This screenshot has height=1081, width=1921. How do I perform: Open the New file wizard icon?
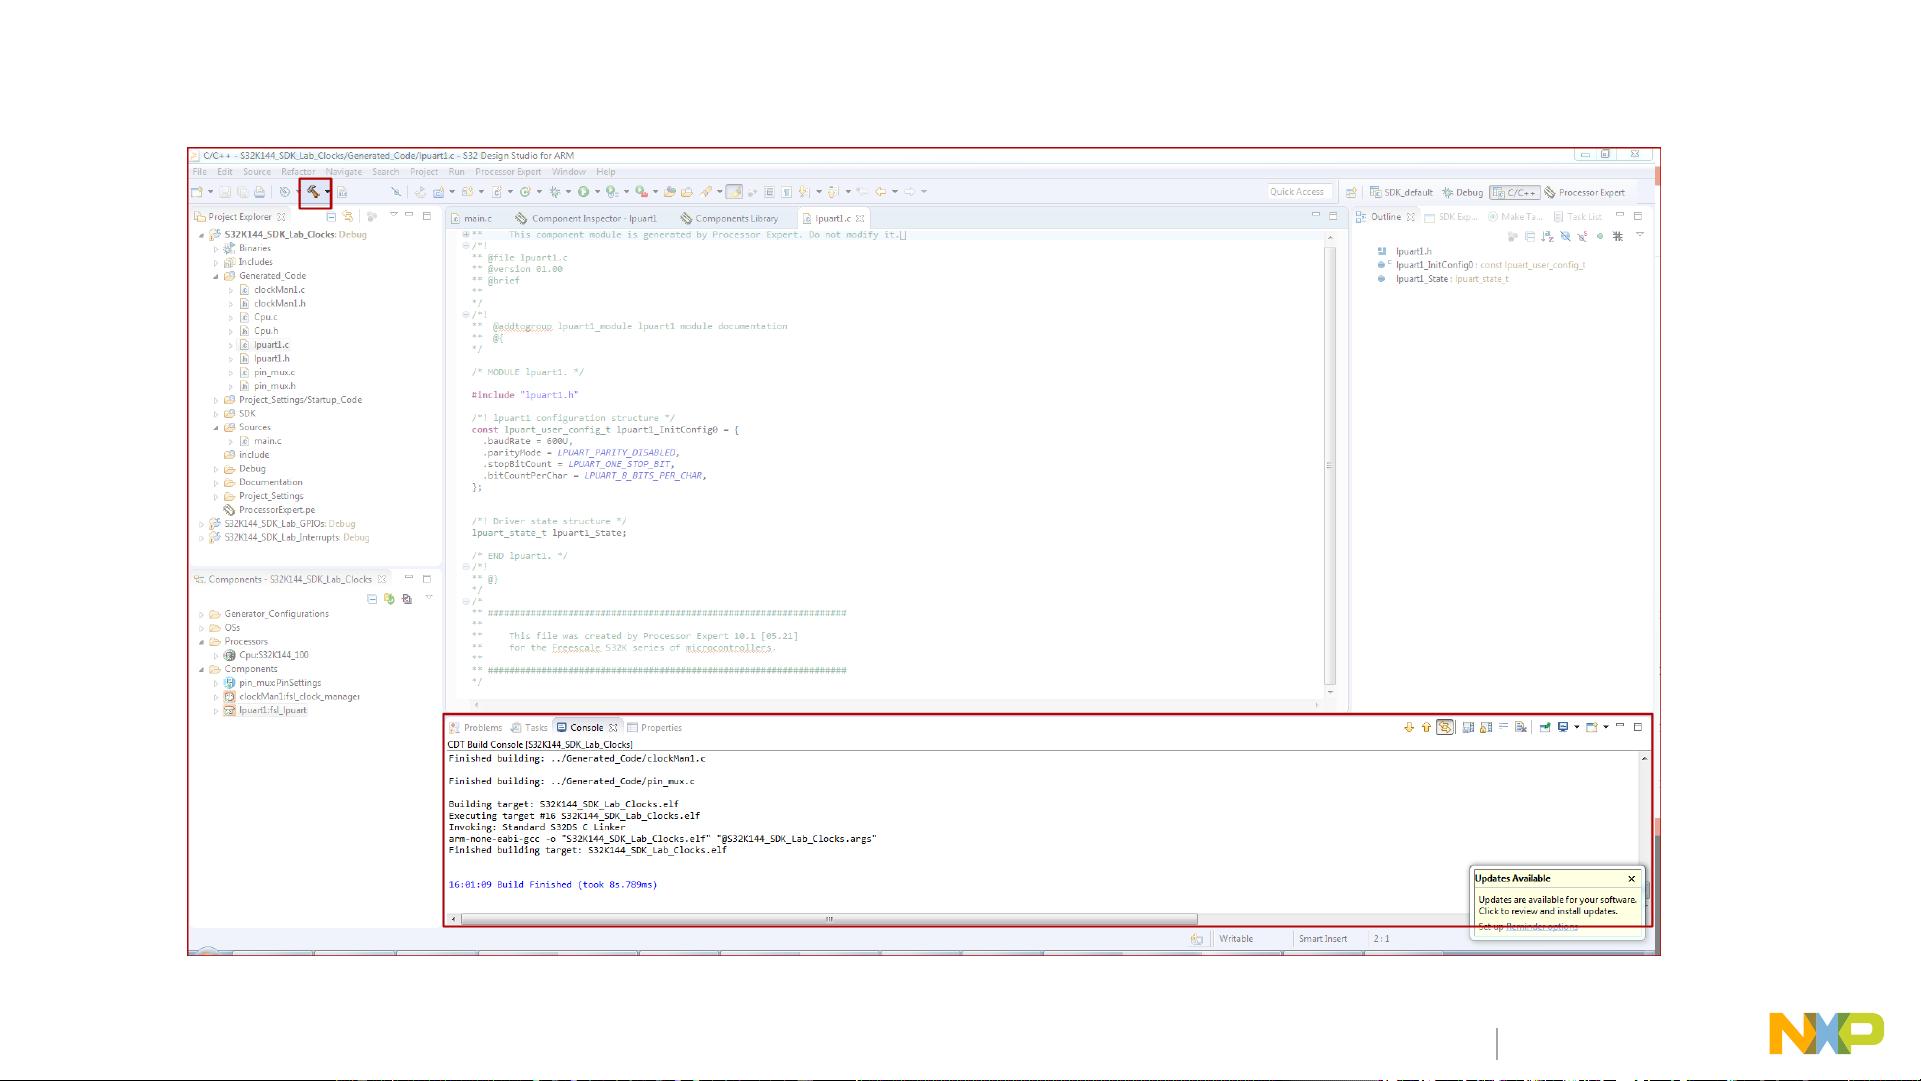pos(197,192)
